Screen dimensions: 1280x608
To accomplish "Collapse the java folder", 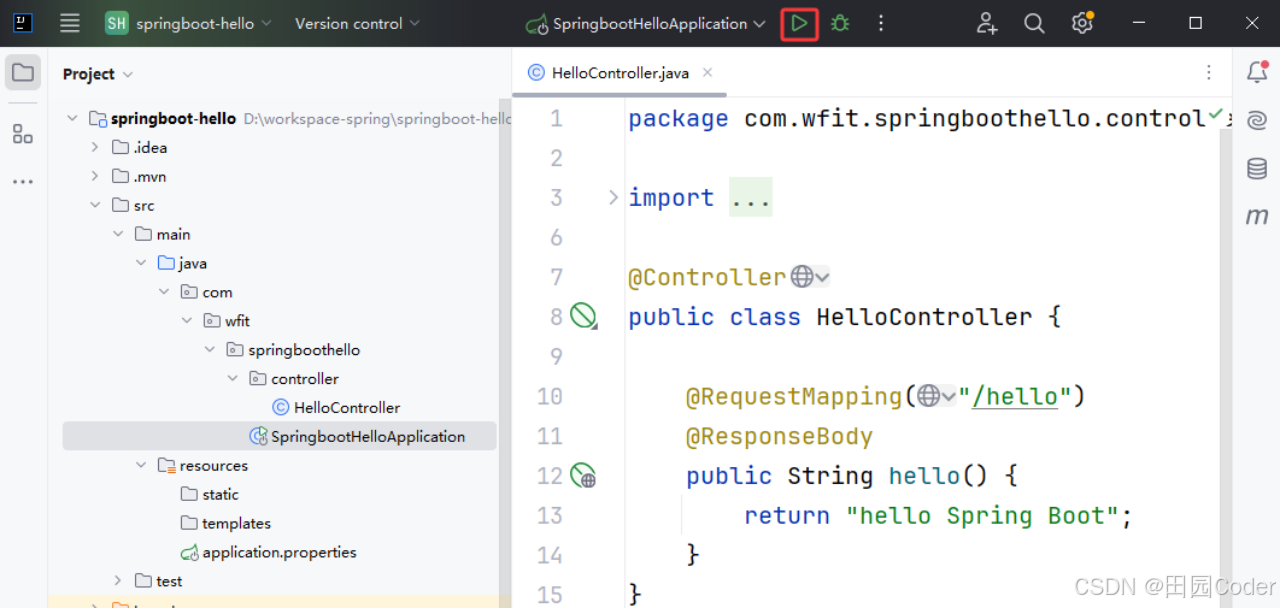I will 141,263.
